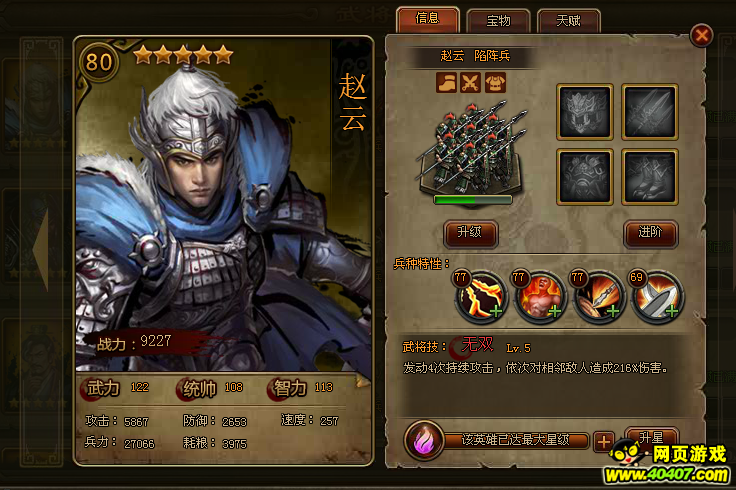Open the empty weapon equipment slot
This screenshot has height=490, width=736.
pos(650,112)
